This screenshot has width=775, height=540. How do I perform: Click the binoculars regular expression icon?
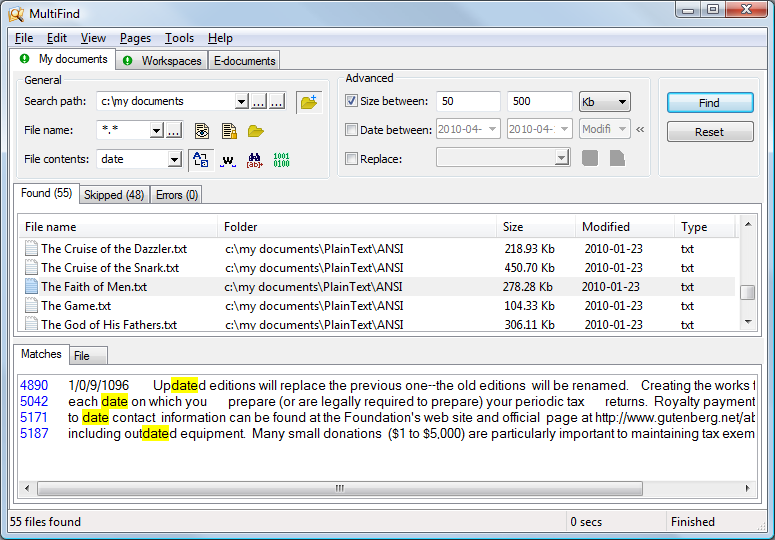click(255, 160)
